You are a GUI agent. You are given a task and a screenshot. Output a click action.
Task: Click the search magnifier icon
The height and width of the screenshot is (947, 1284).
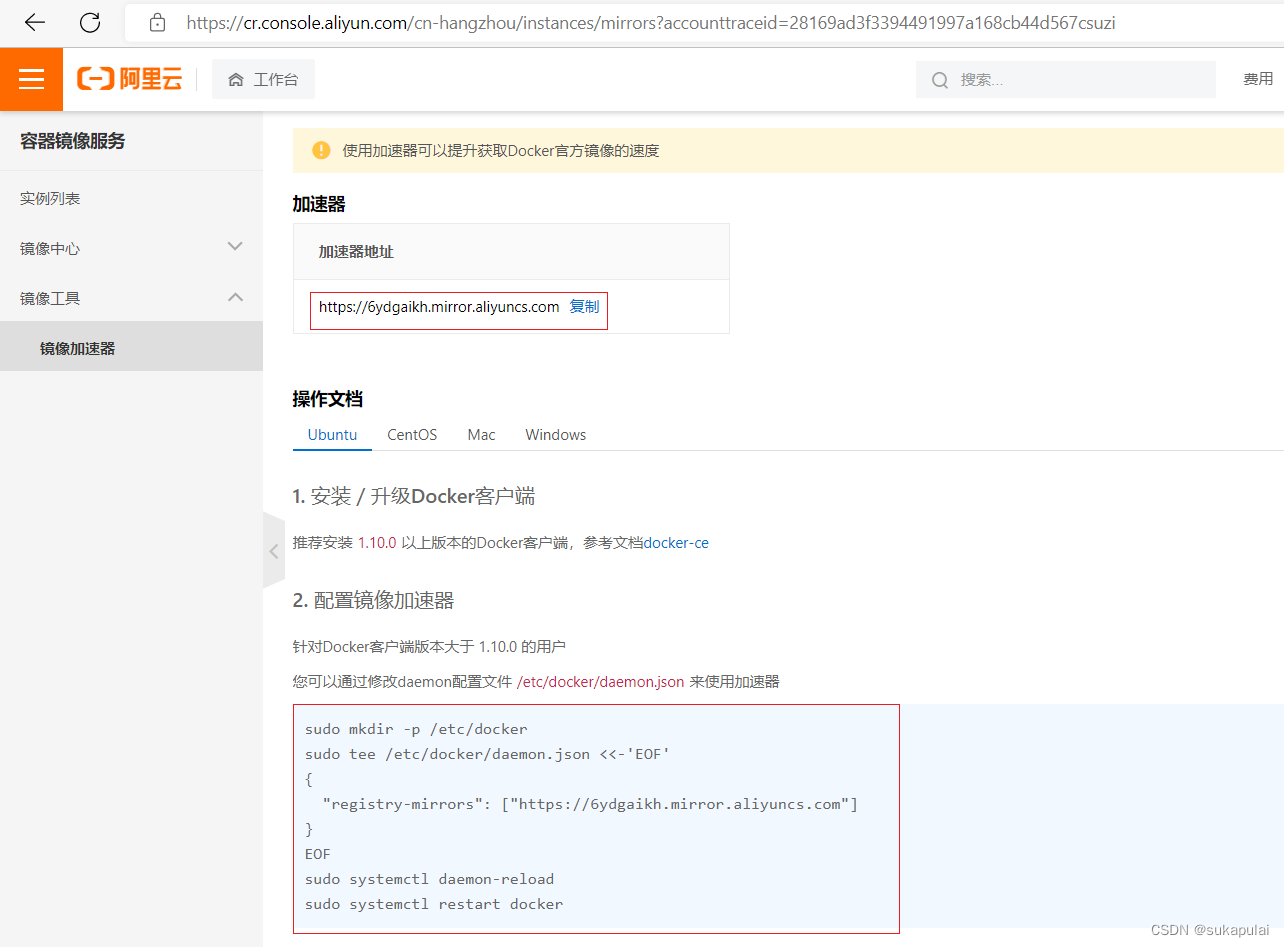point(940,80)
